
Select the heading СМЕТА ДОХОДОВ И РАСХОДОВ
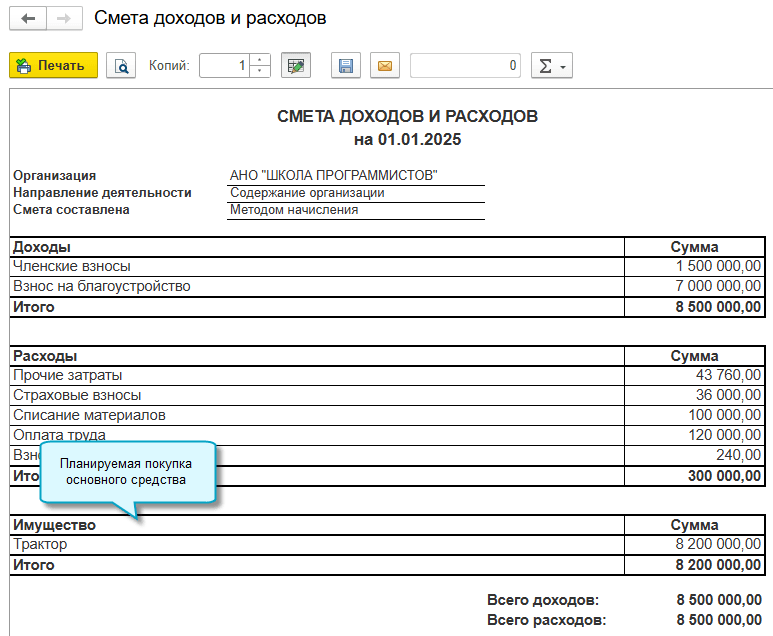[x=407, y=116]
